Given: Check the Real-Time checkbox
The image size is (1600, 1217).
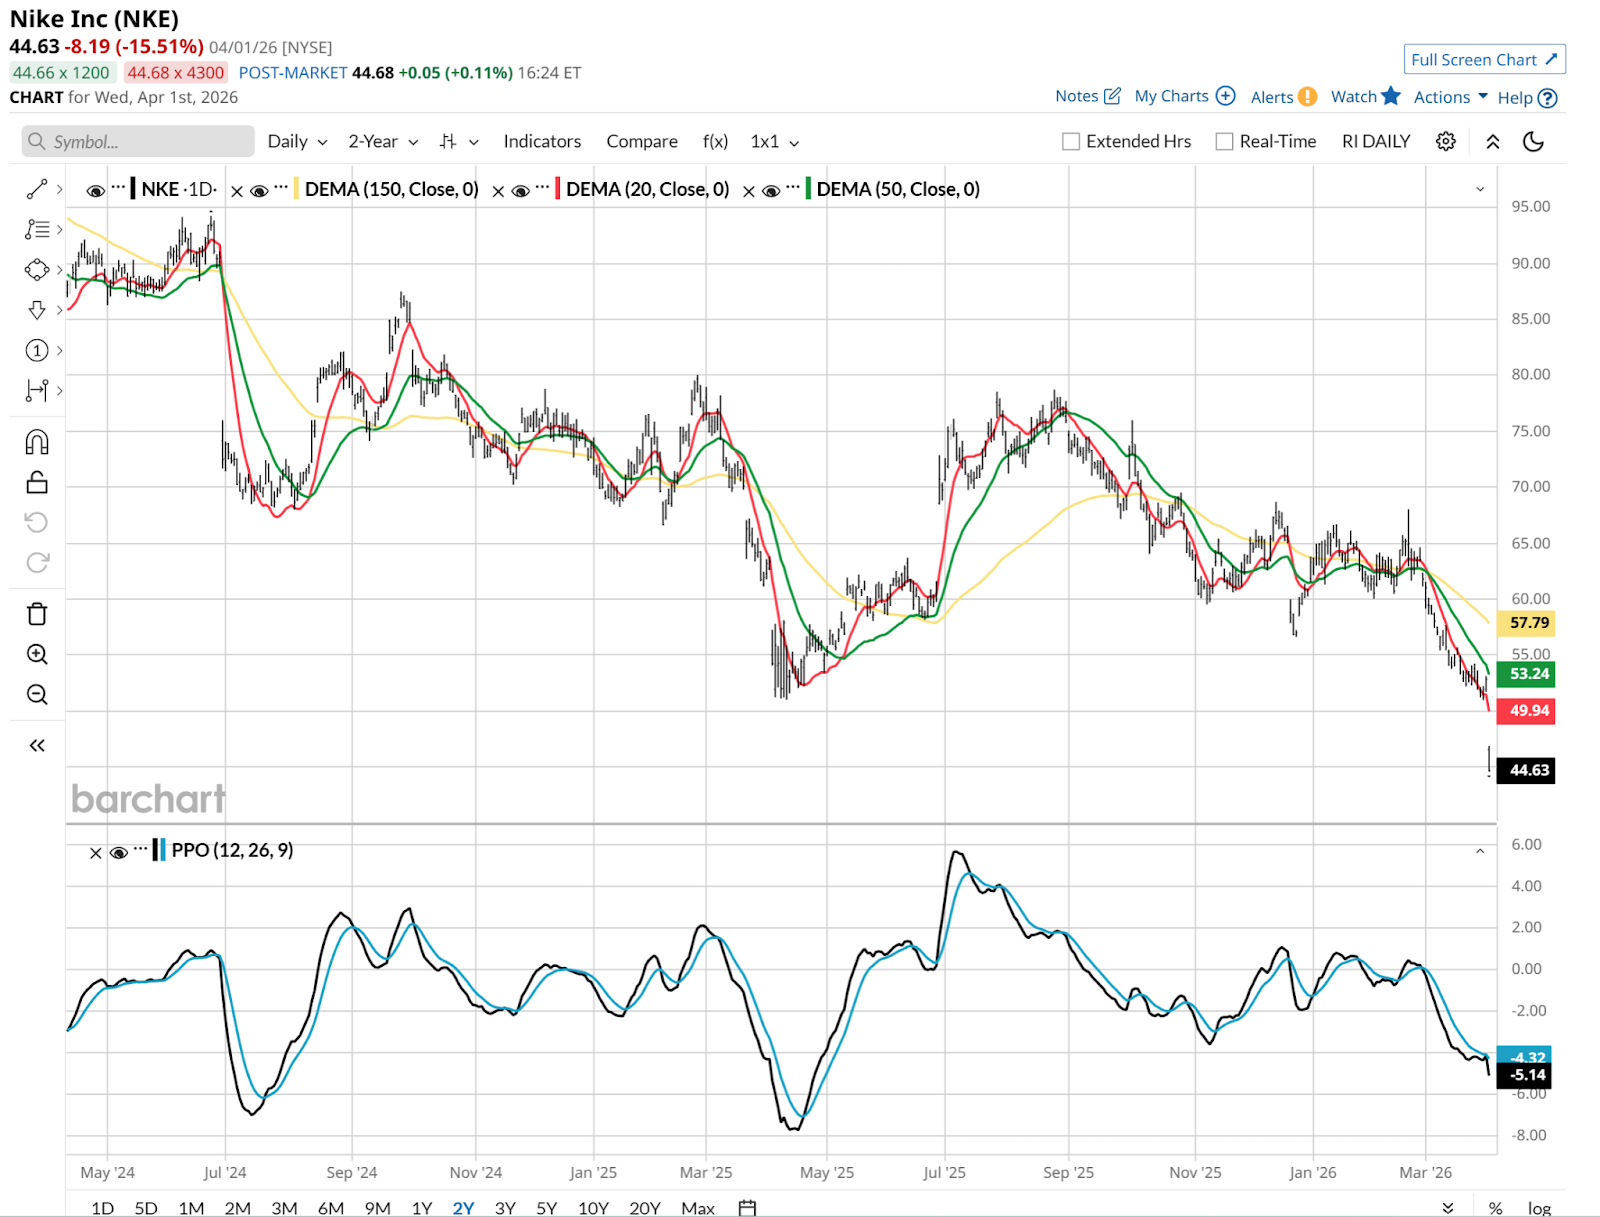Looking at the screenshot, I should [x=1224, y=141].
